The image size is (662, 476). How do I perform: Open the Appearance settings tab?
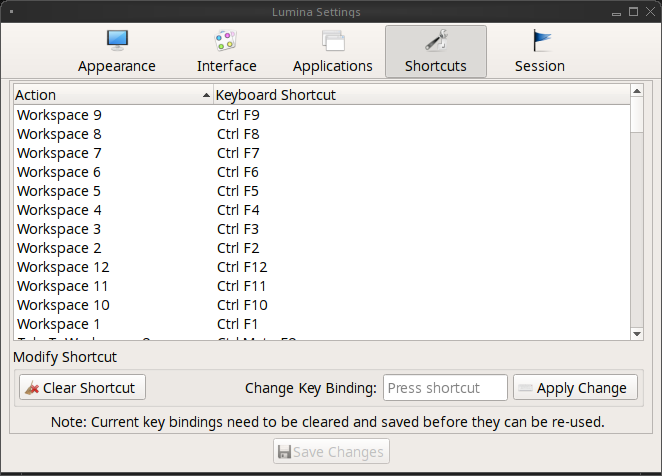[x=117, y=52]
